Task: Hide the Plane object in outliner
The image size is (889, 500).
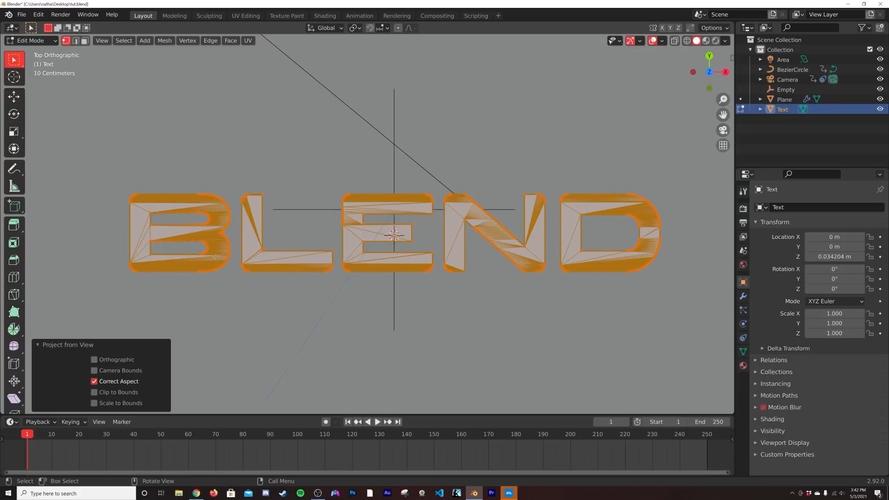Action: tap(880, 99)
